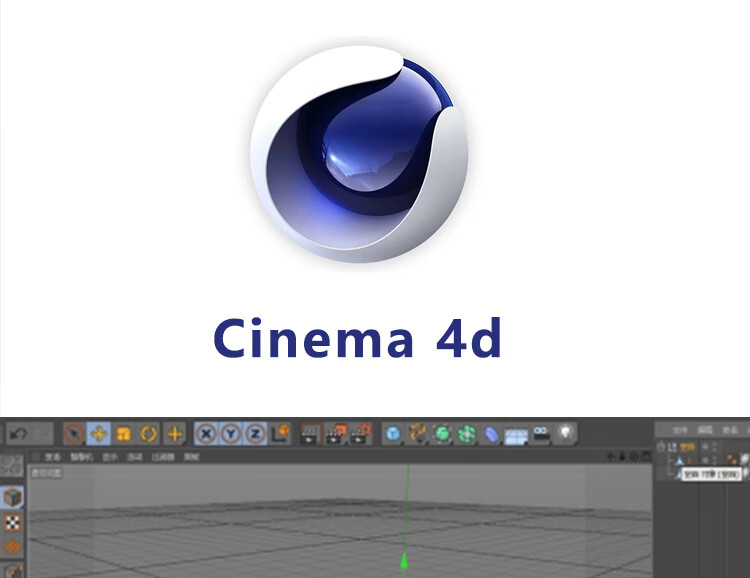Click the Render View clapperboard icon
This screenshot has height=578, width=750.
pyautogui.click(x=310, y=434)
